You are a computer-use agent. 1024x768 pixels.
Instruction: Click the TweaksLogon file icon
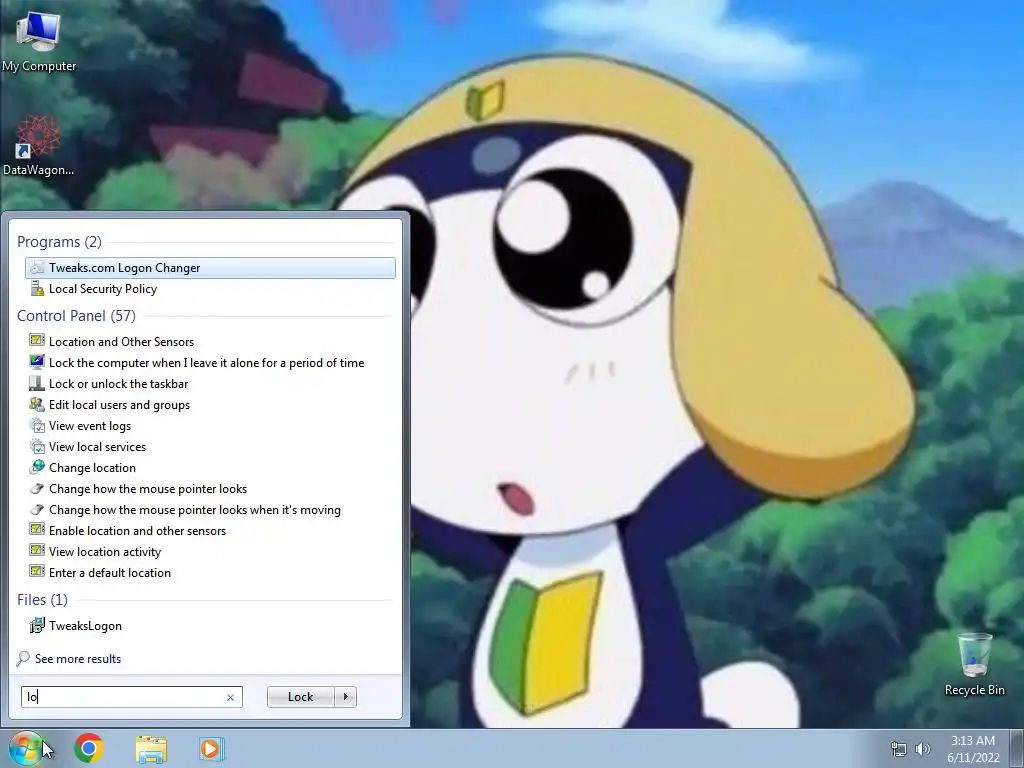[37, 625]
